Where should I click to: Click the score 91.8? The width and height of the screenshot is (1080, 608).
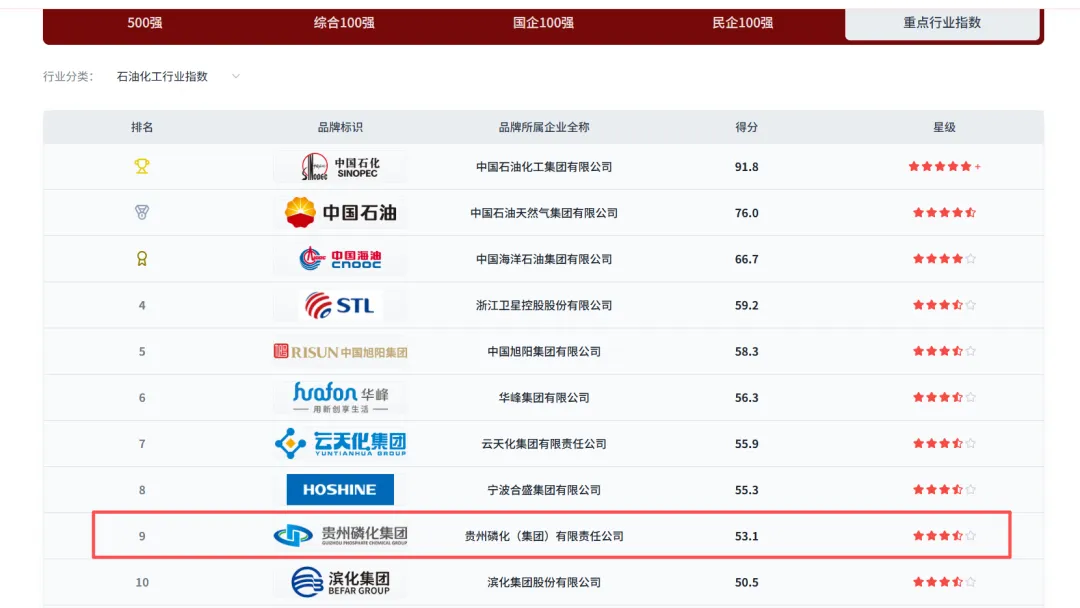pyautogui.click(x=747, y=167)
